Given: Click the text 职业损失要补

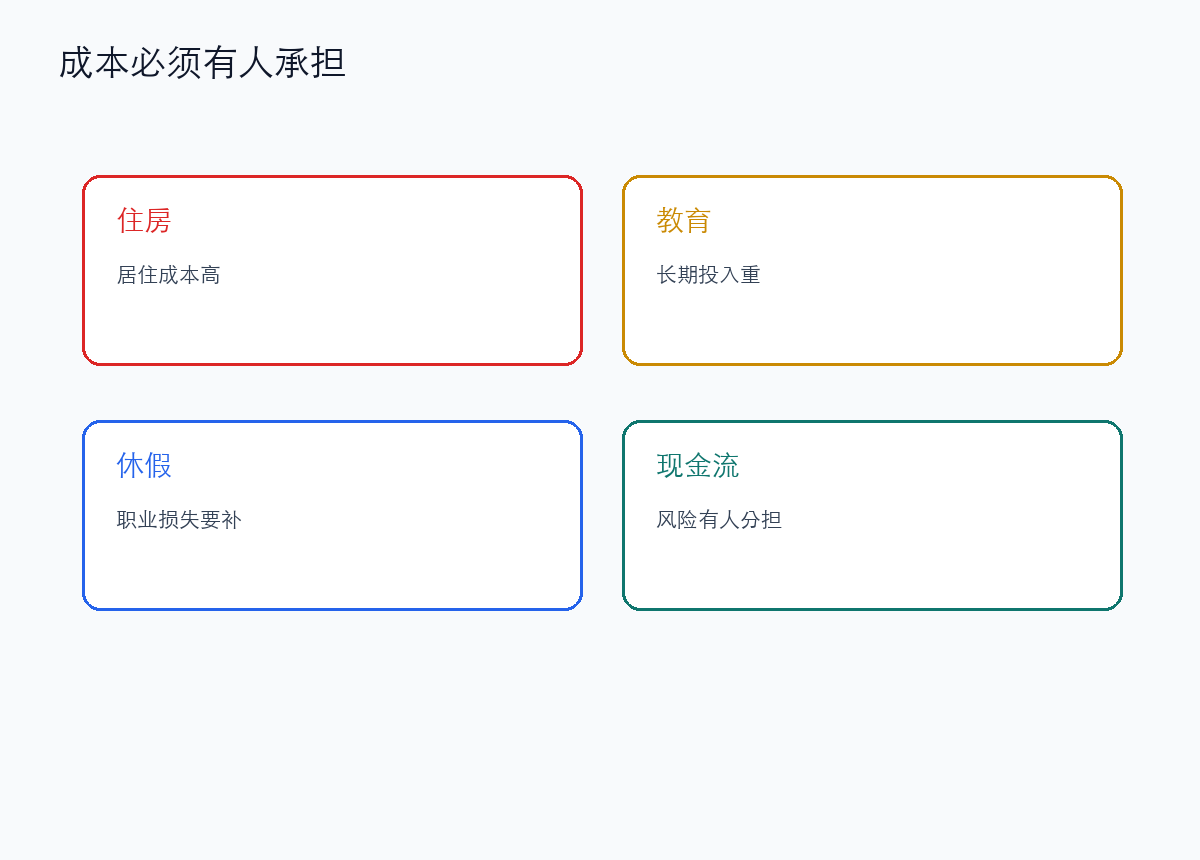Looking at the screenshot, I should pyautogui.click(x=179, y=520).
